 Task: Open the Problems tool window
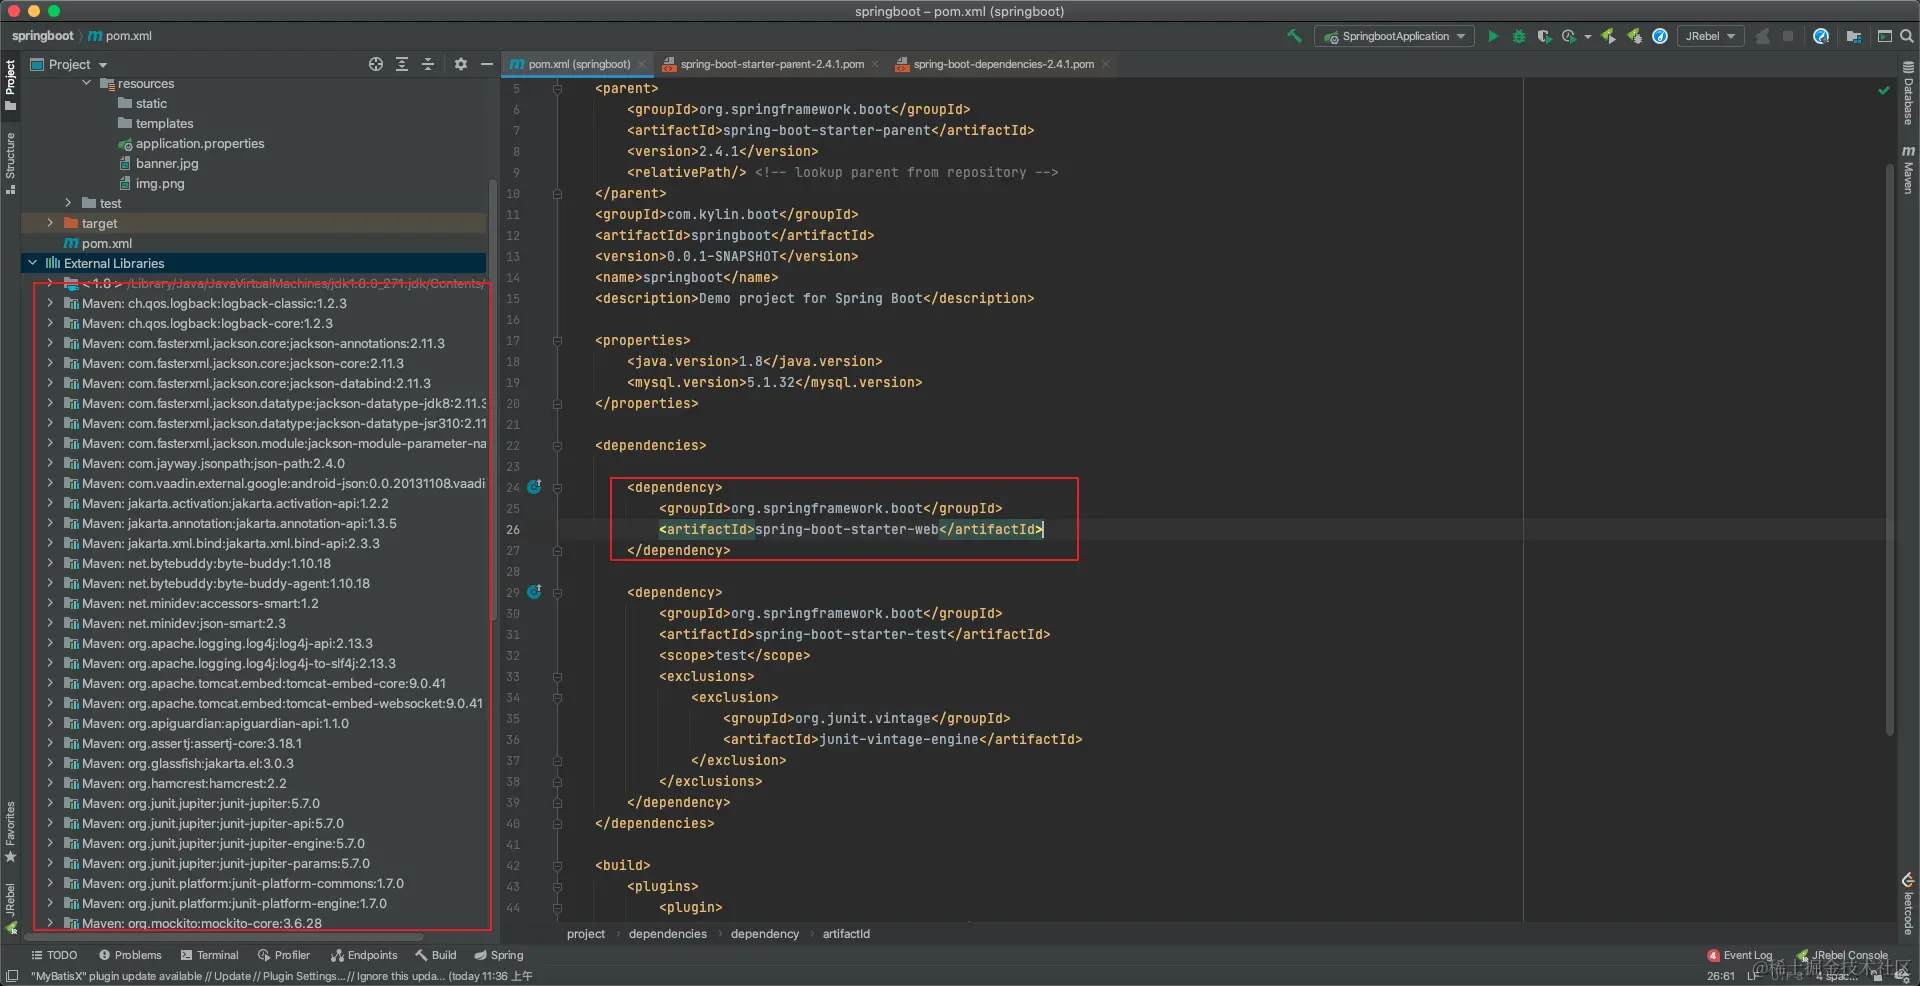coord(130,955)
